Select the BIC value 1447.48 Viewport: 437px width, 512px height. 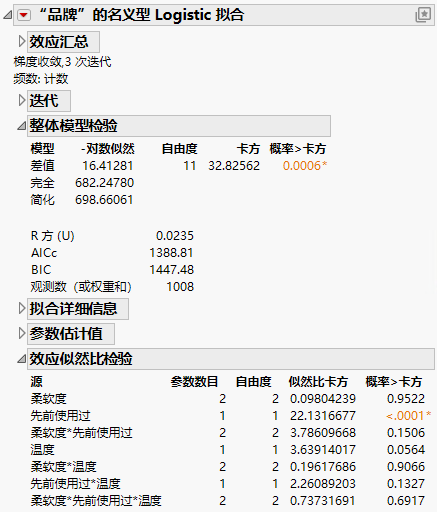171,270
